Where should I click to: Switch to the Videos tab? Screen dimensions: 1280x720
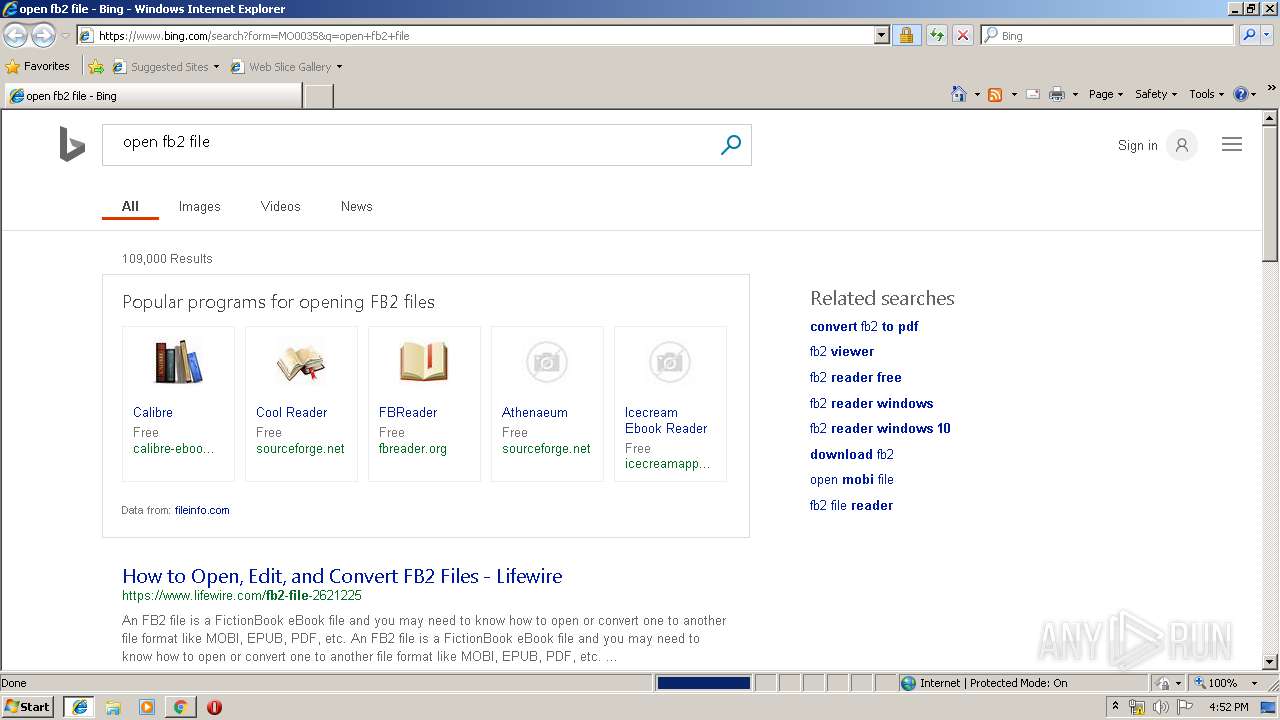(280, 206)
